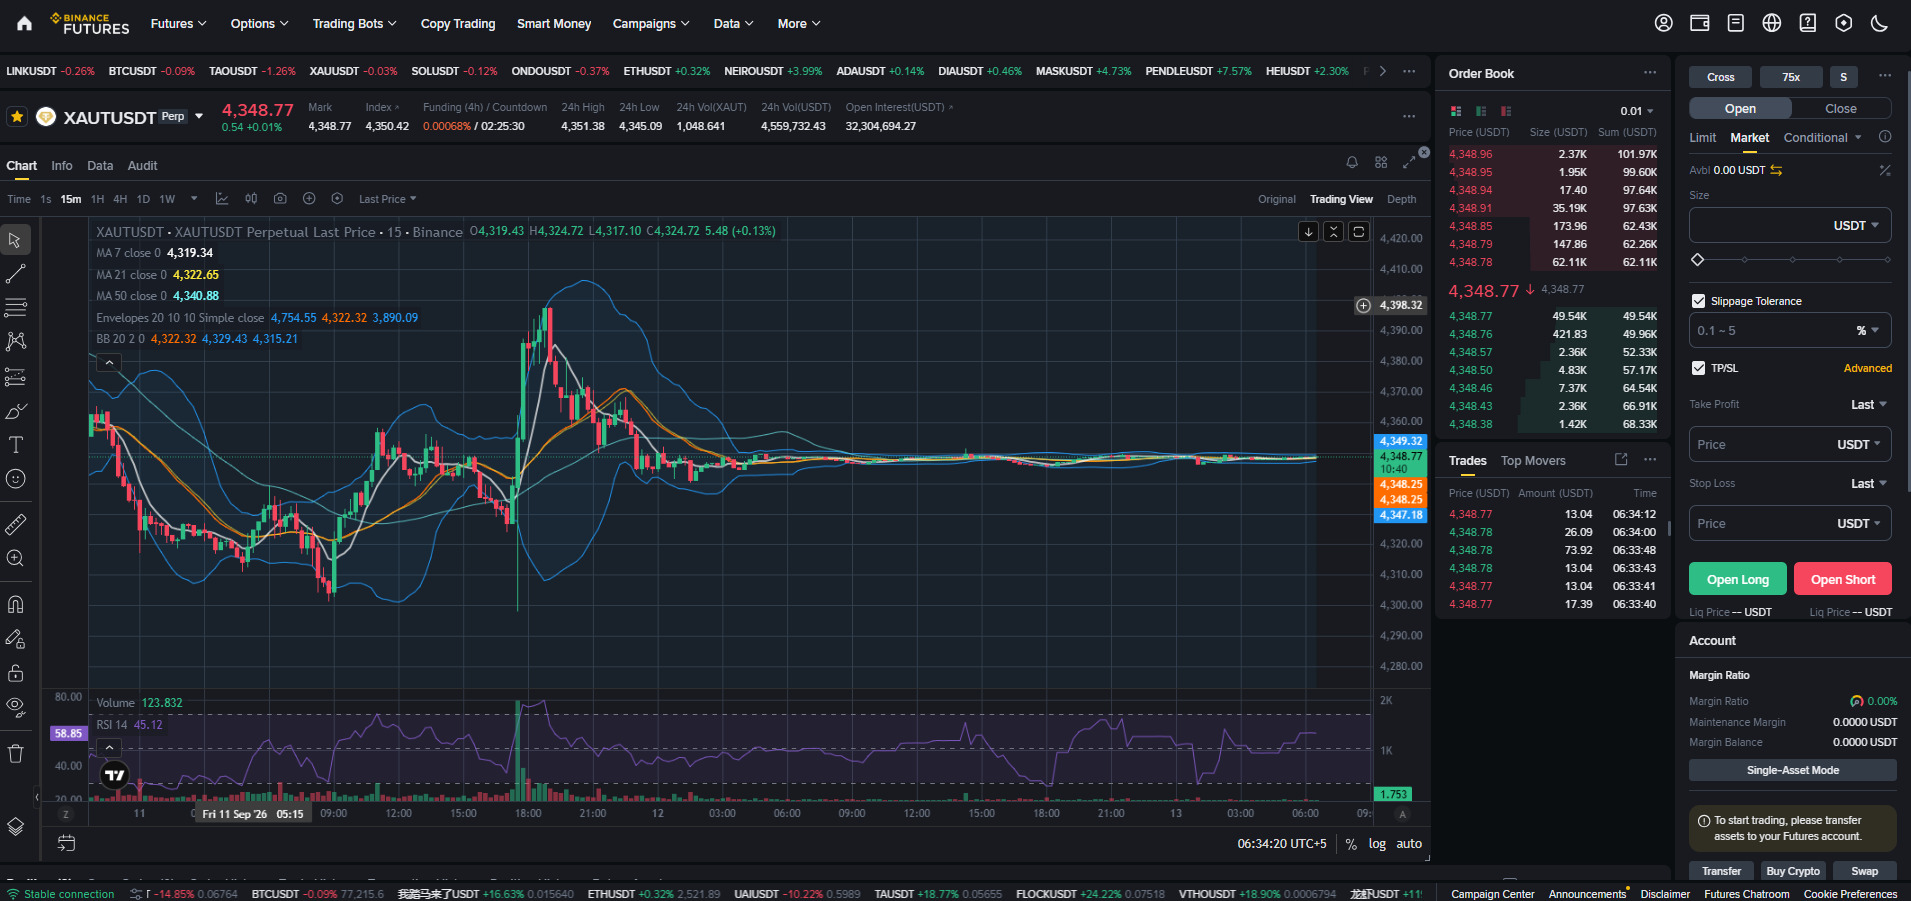Open the wallet icon in header
Screen dimensions: 1911x901
pyautogui.click(x=1699, y=23)
